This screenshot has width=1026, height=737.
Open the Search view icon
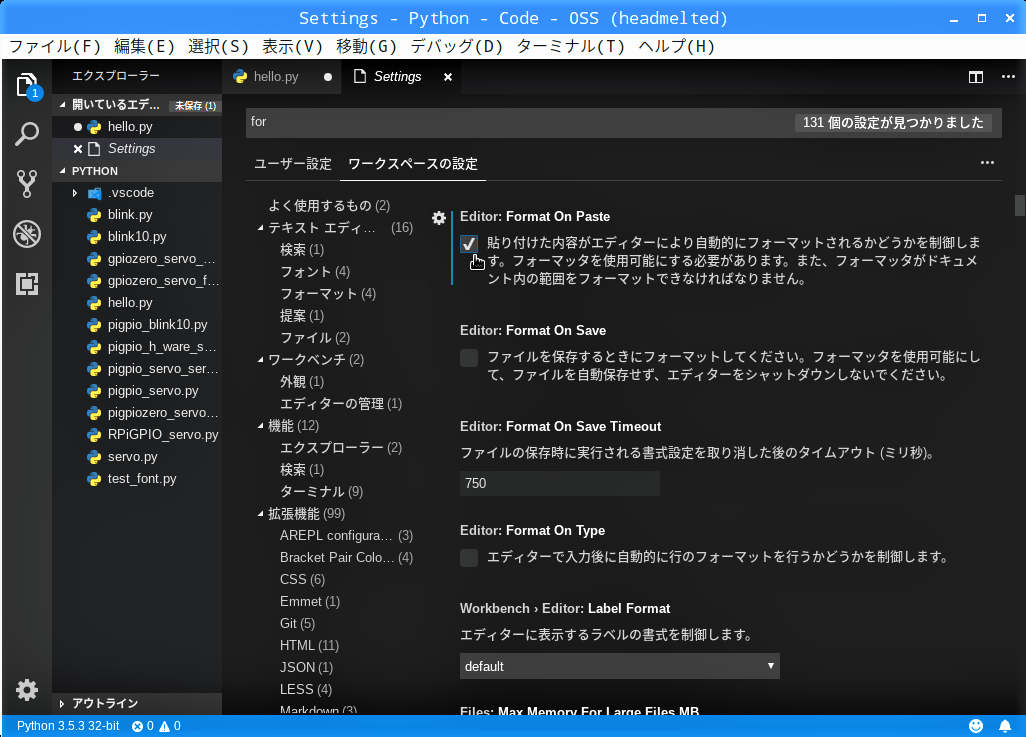pos(27,134)
